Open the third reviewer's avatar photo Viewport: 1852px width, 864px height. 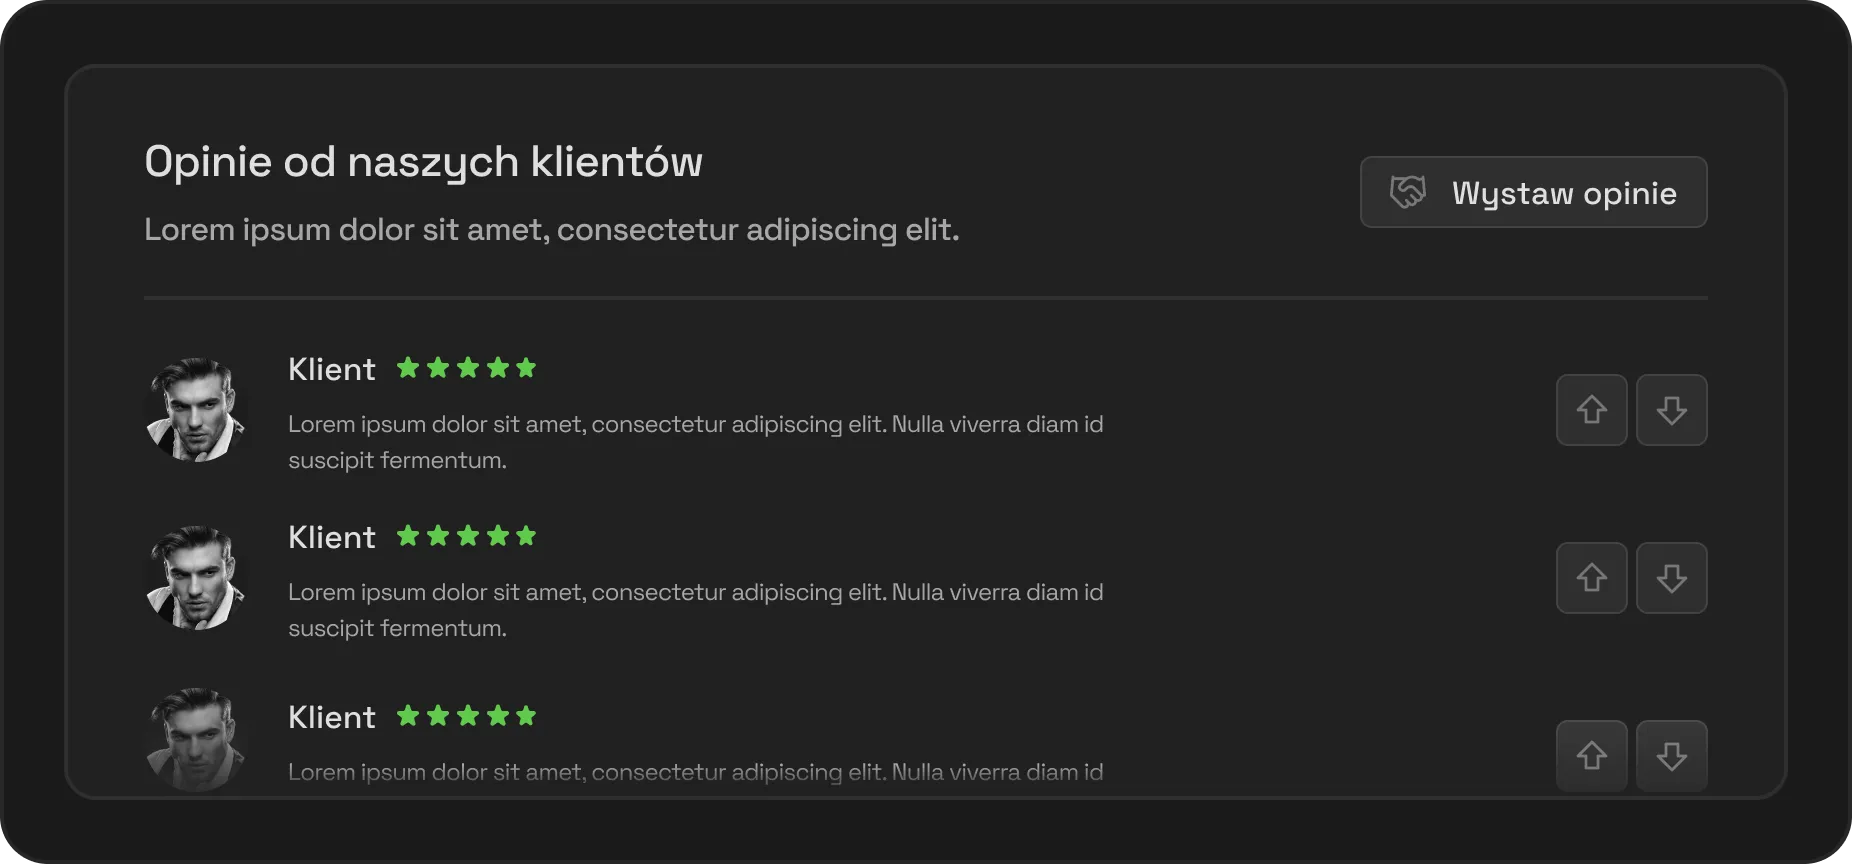point(196,740)
